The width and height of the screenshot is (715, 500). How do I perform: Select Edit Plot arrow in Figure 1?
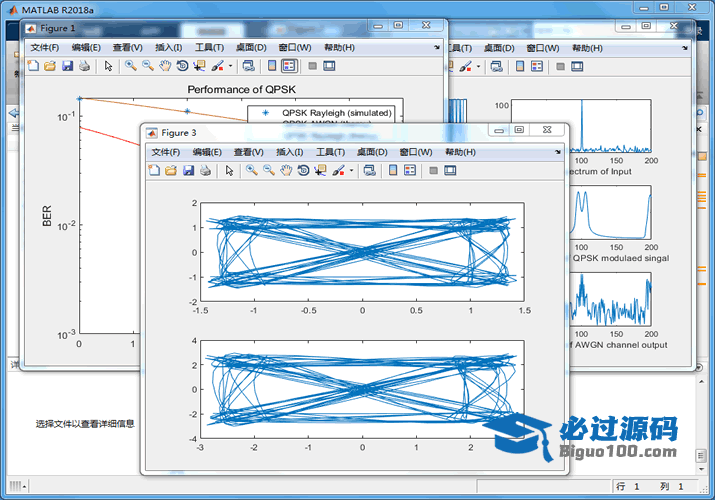tap(109, 66)
